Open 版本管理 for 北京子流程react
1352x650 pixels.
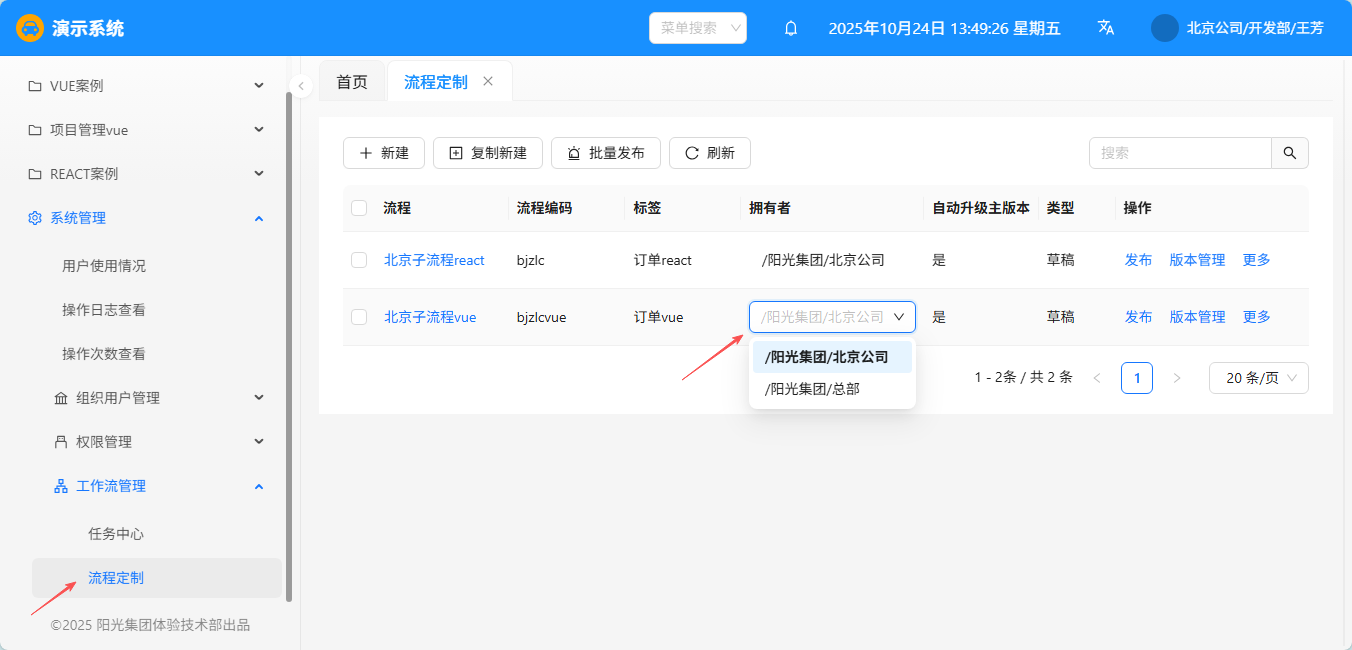[x=1197, y=260]
